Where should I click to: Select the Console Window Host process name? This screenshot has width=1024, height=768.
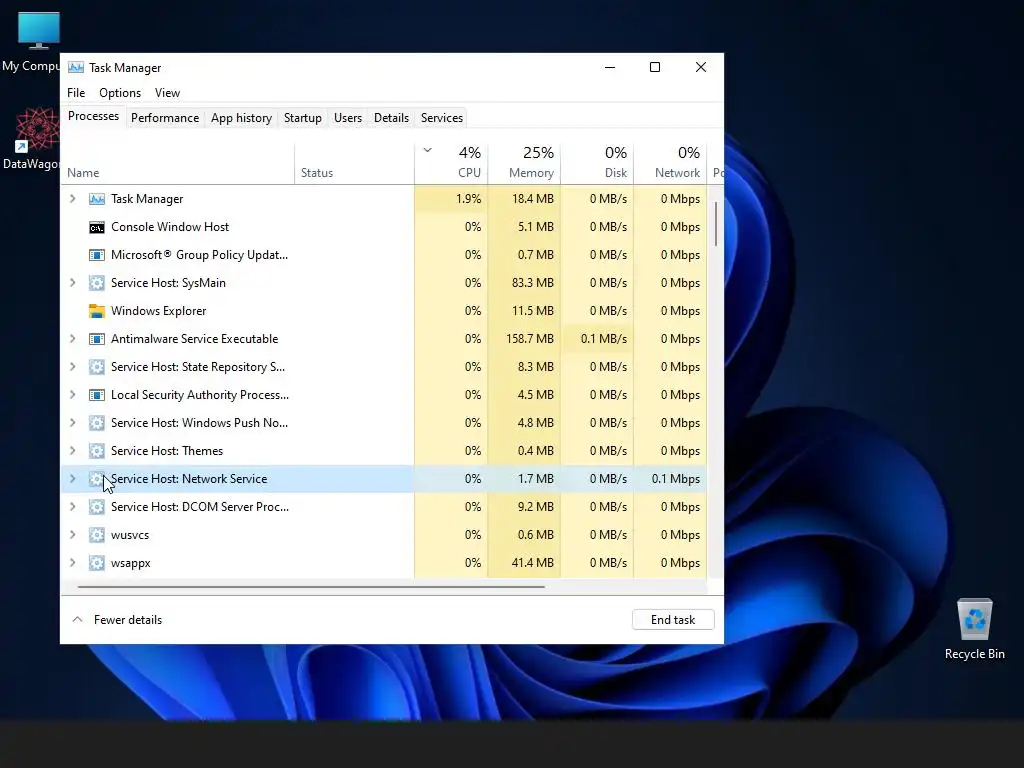(x=170, y=227)
